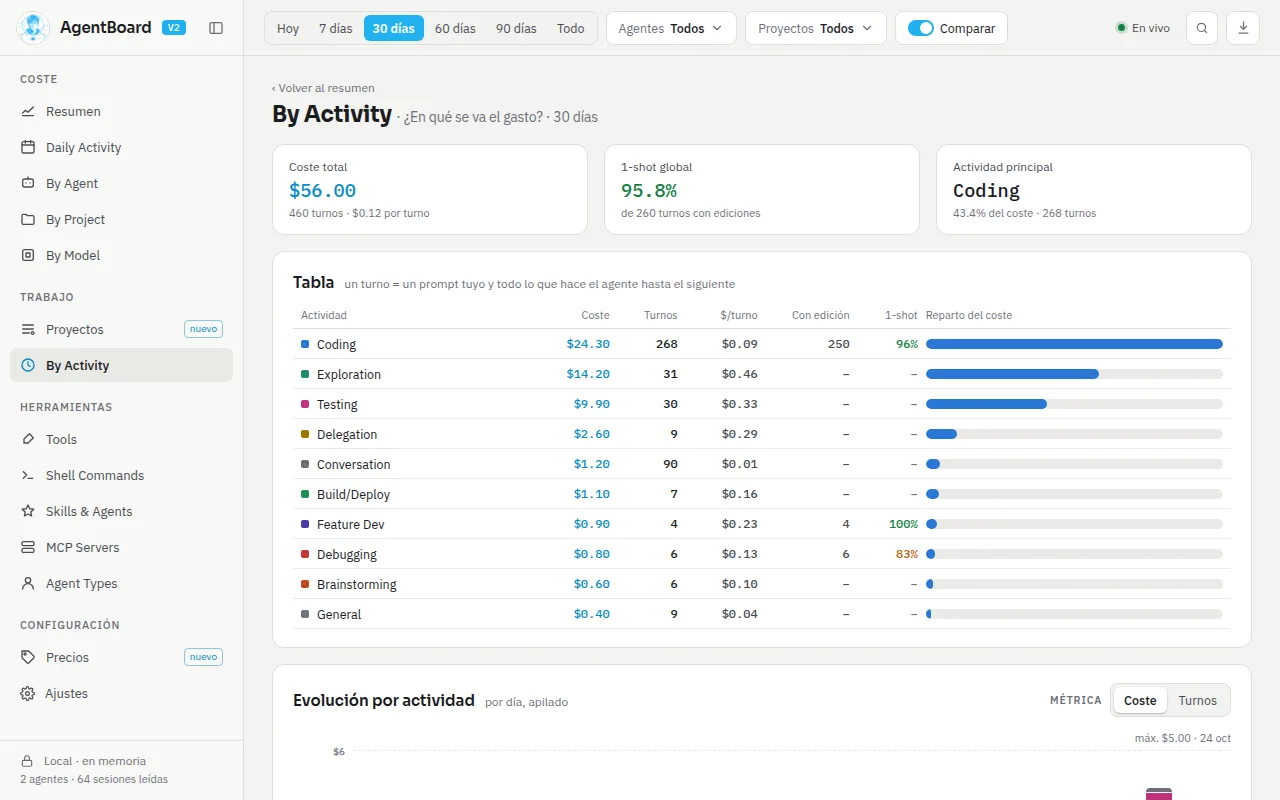Switch to the 90 días range
This screenshot has width=1280, height=800.
coord(516,28)
